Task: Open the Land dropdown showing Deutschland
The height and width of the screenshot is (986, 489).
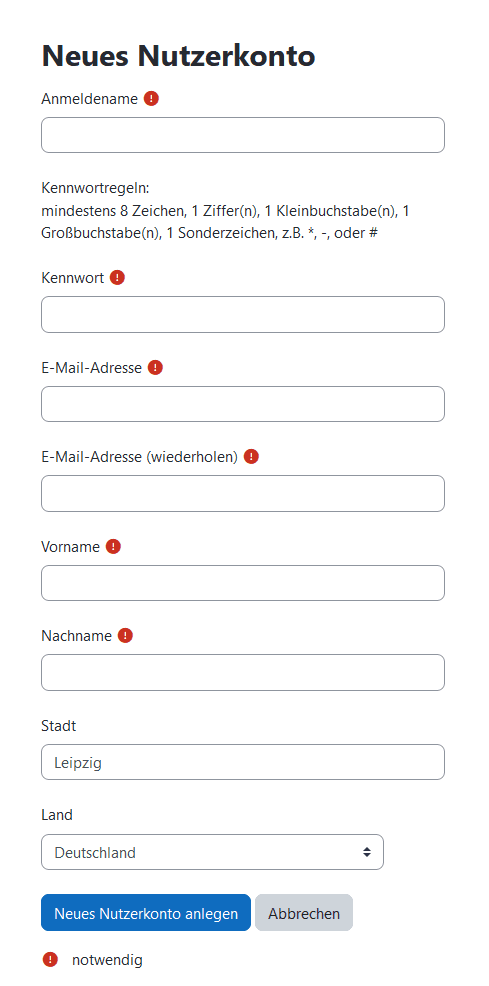Action: click(x=212, y=852)
